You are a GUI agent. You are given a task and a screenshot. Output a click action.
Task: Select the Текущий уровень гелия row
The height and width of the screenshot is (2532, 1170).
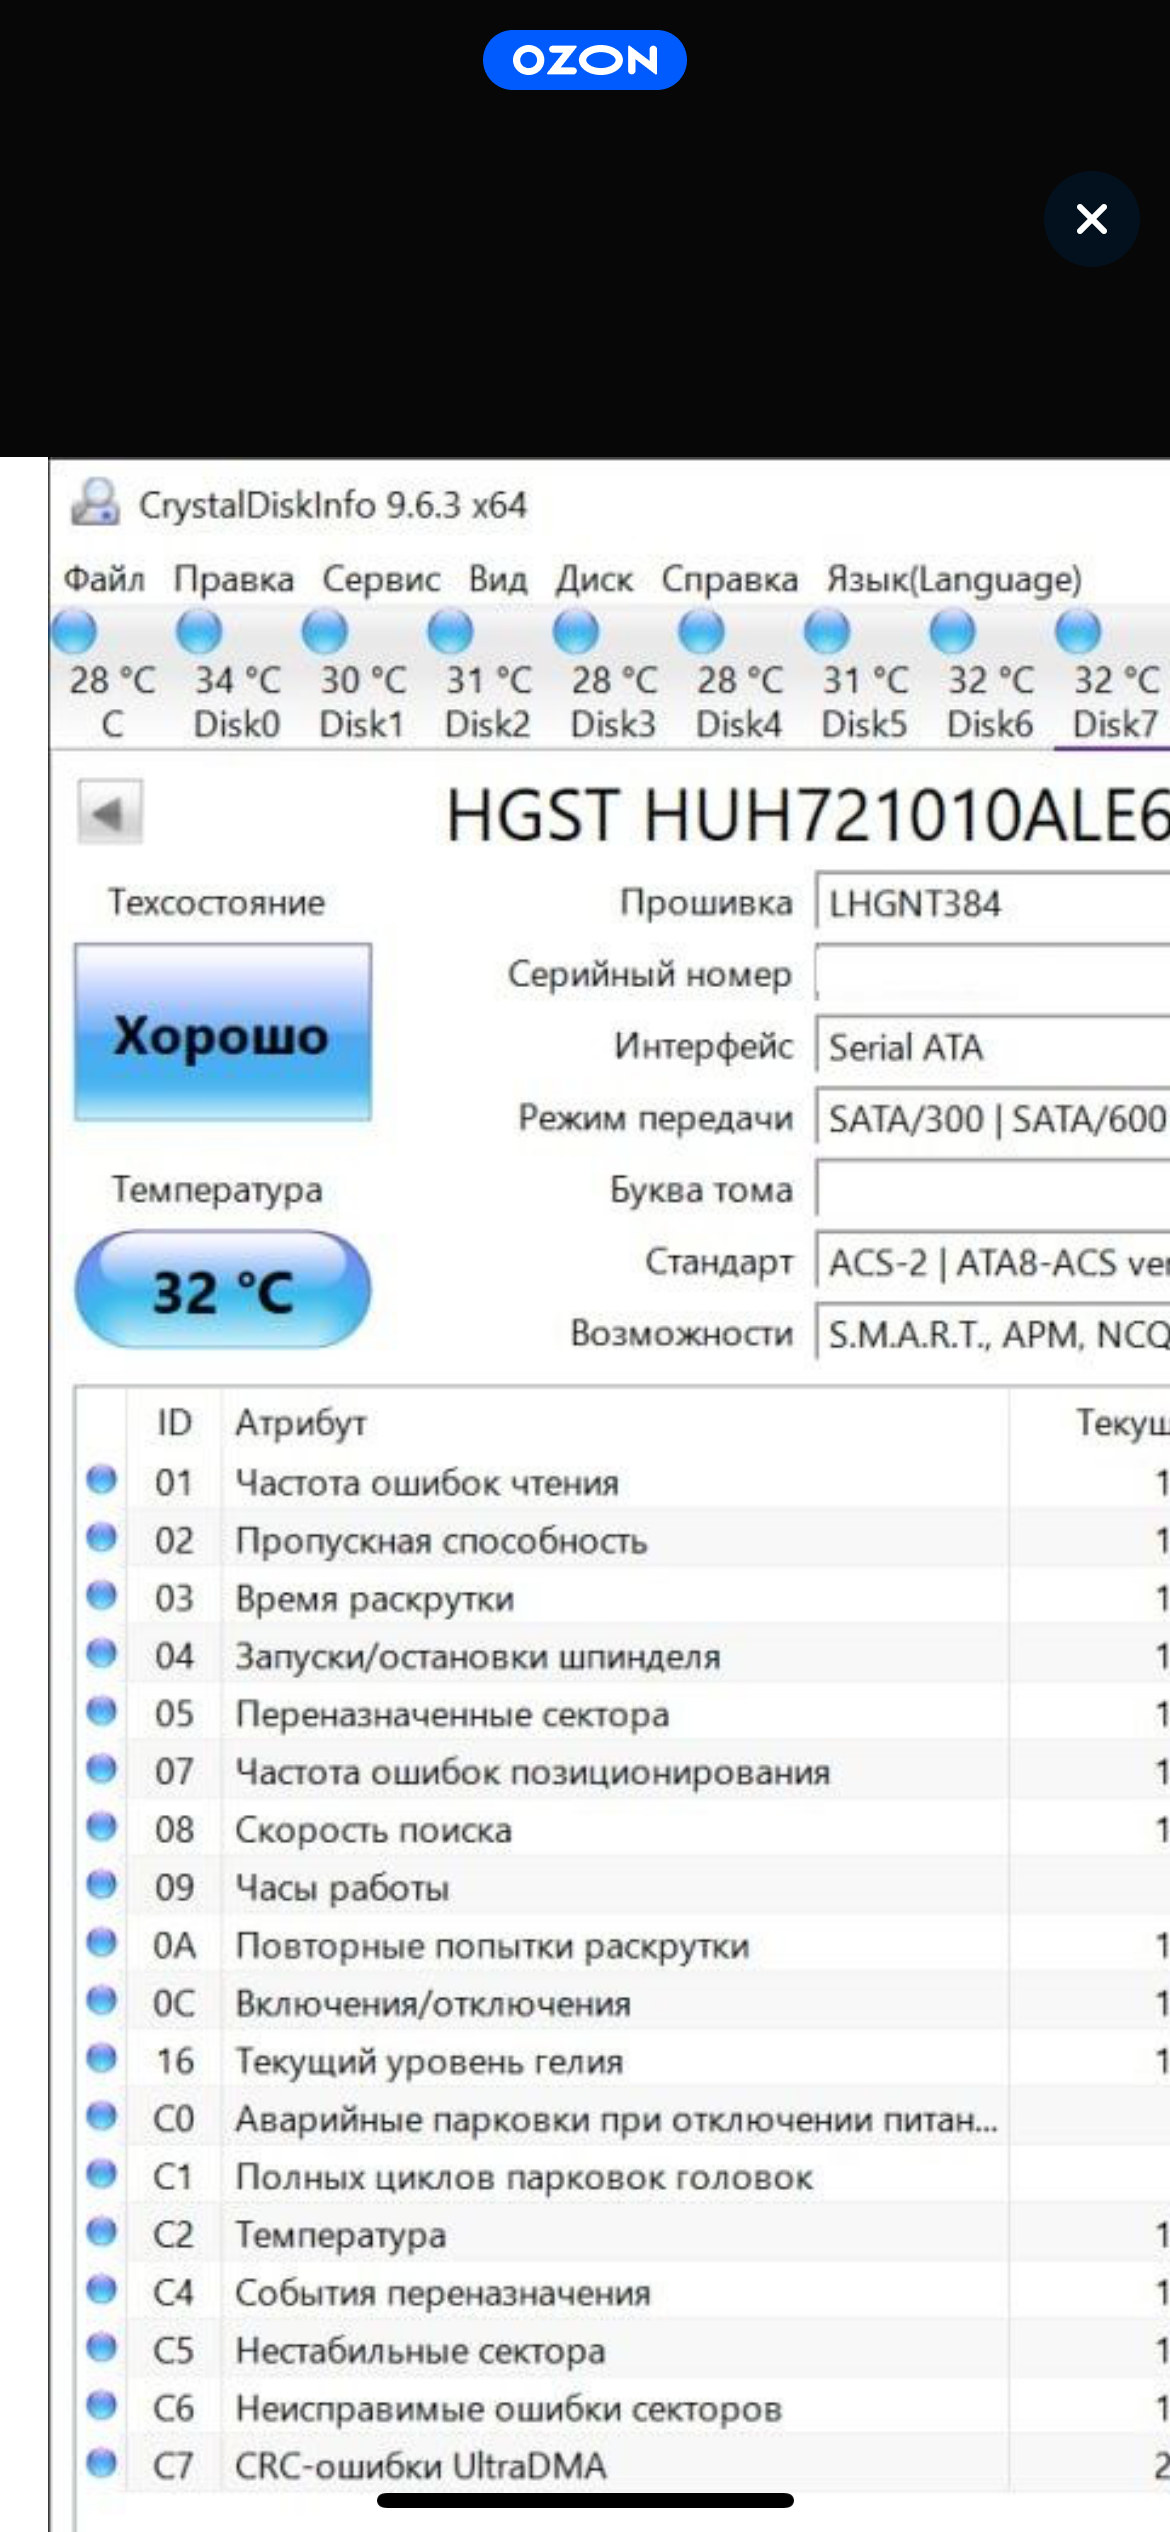600,2061
